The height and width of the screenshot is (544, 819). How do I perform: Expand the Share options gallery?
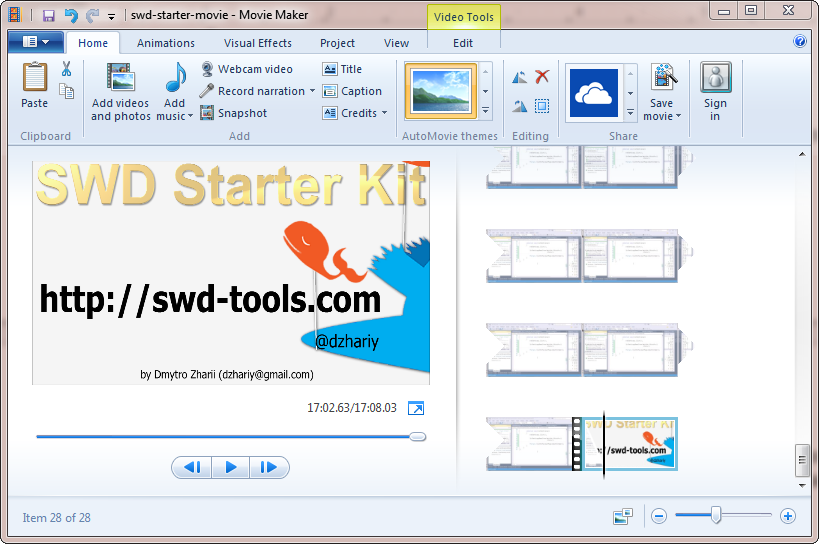630,112
